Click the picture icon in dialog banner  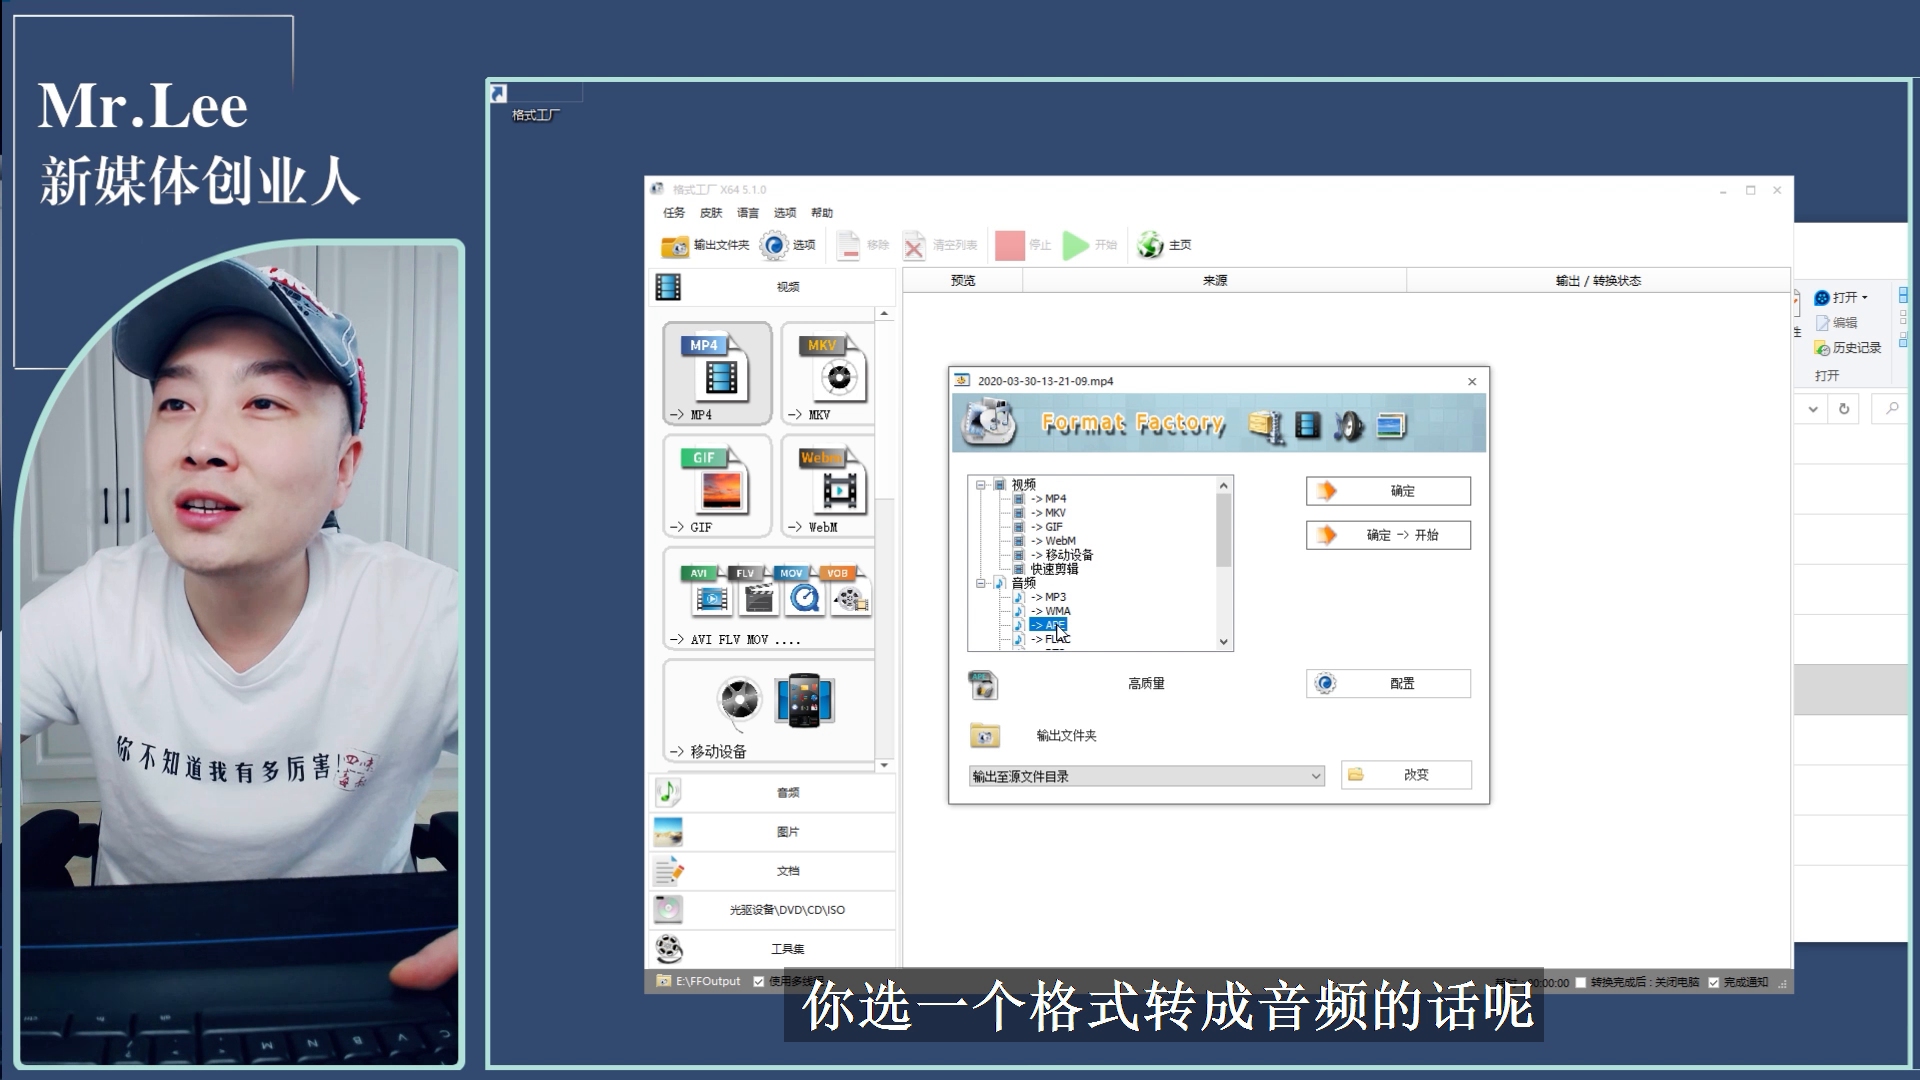(x=1391, y=426)
